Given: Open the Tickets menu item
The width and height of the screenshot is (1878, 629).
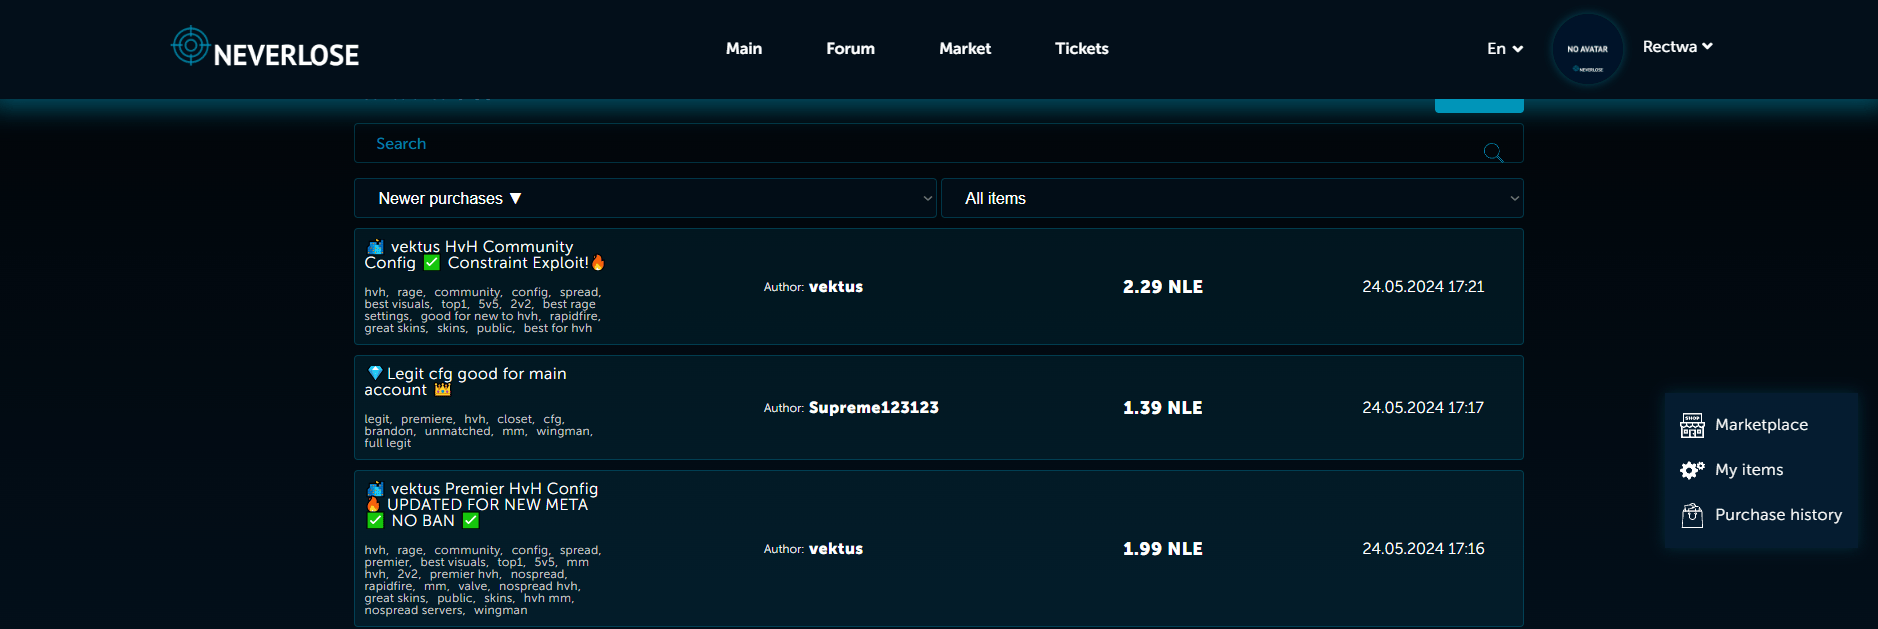Looking at the screenshot, I should tap(1082, 48).
